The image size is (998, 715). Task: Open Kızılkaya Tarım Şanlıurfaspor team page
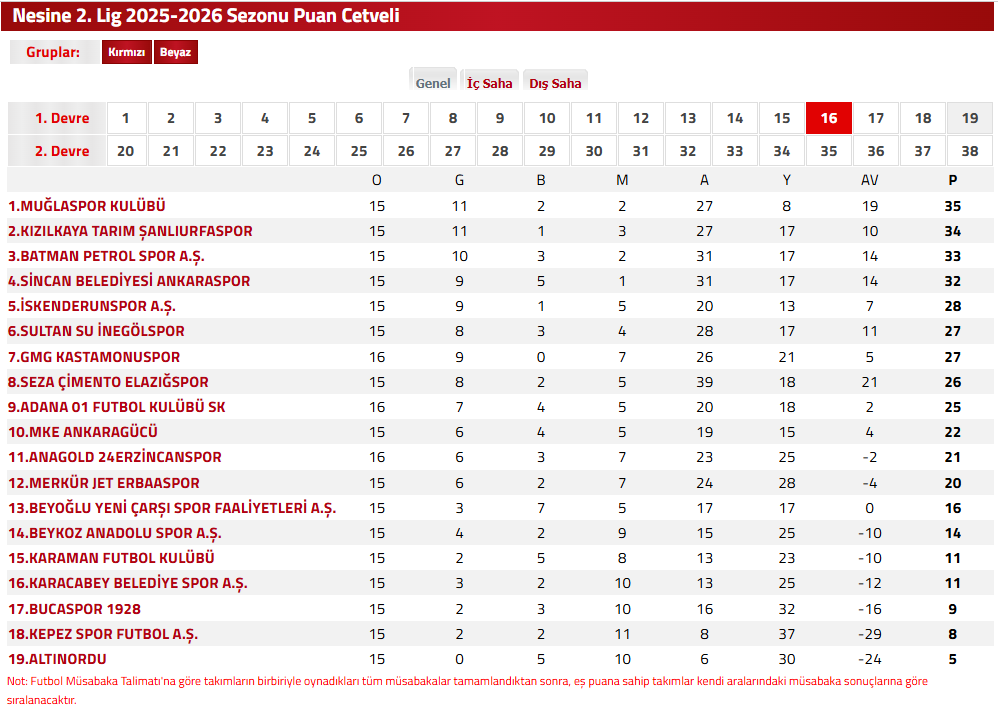click(130, 231)
